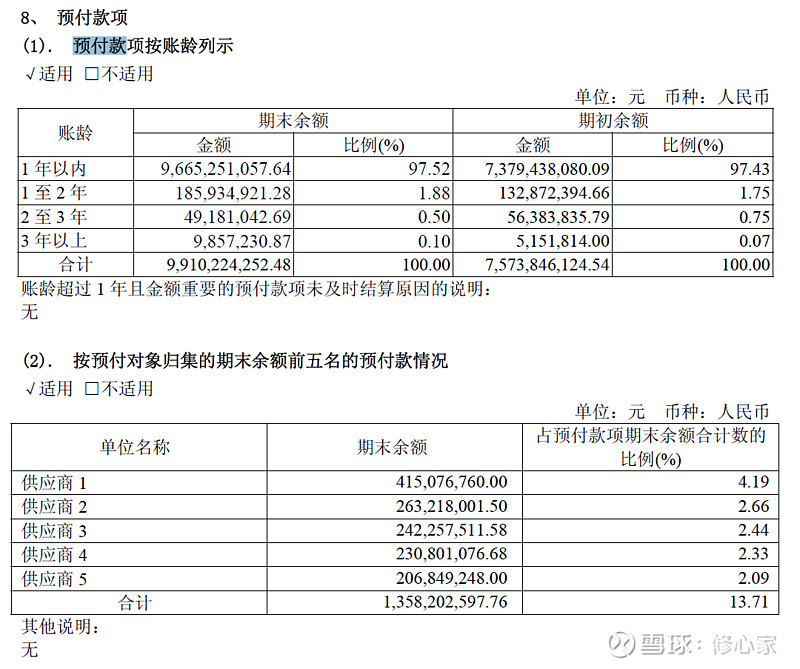Check the 不适用 checkbox under 前五名的预付款情况
The height and width of the screenshot is (669, 800).
point(91,389)
